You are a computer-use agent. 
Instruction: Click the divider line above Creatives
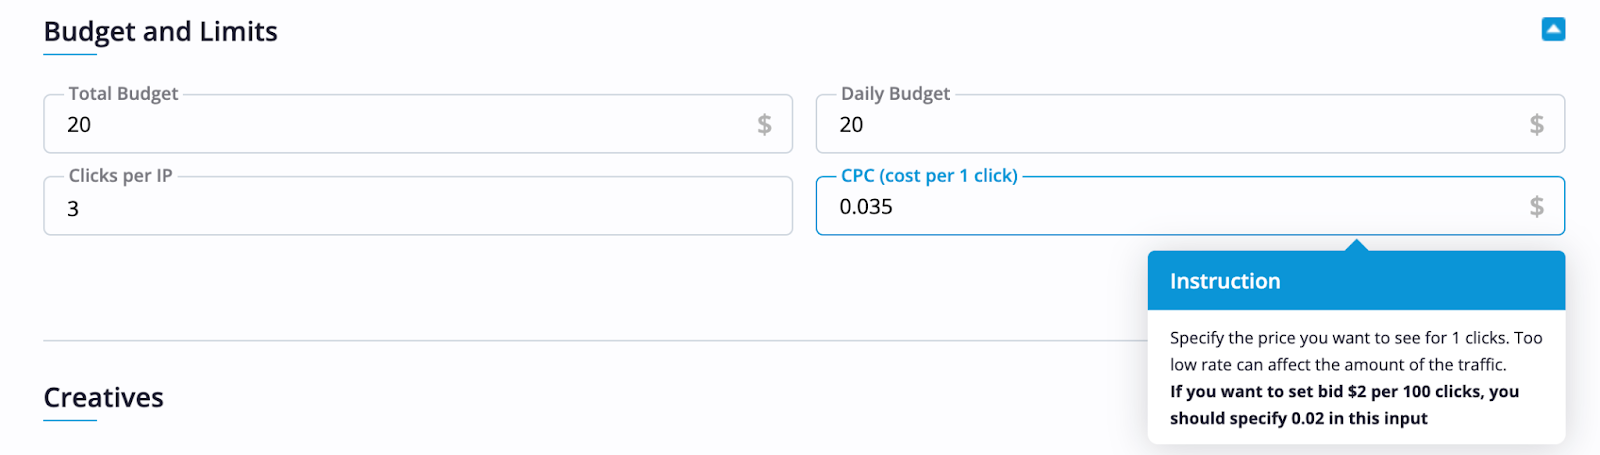[x=595, y=341]
